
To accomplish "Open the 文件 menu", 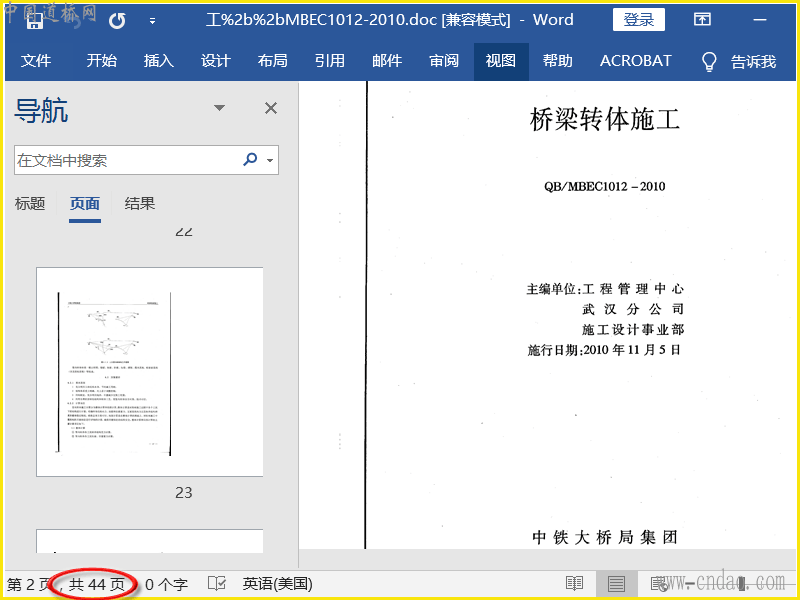I will coord(36,61).
